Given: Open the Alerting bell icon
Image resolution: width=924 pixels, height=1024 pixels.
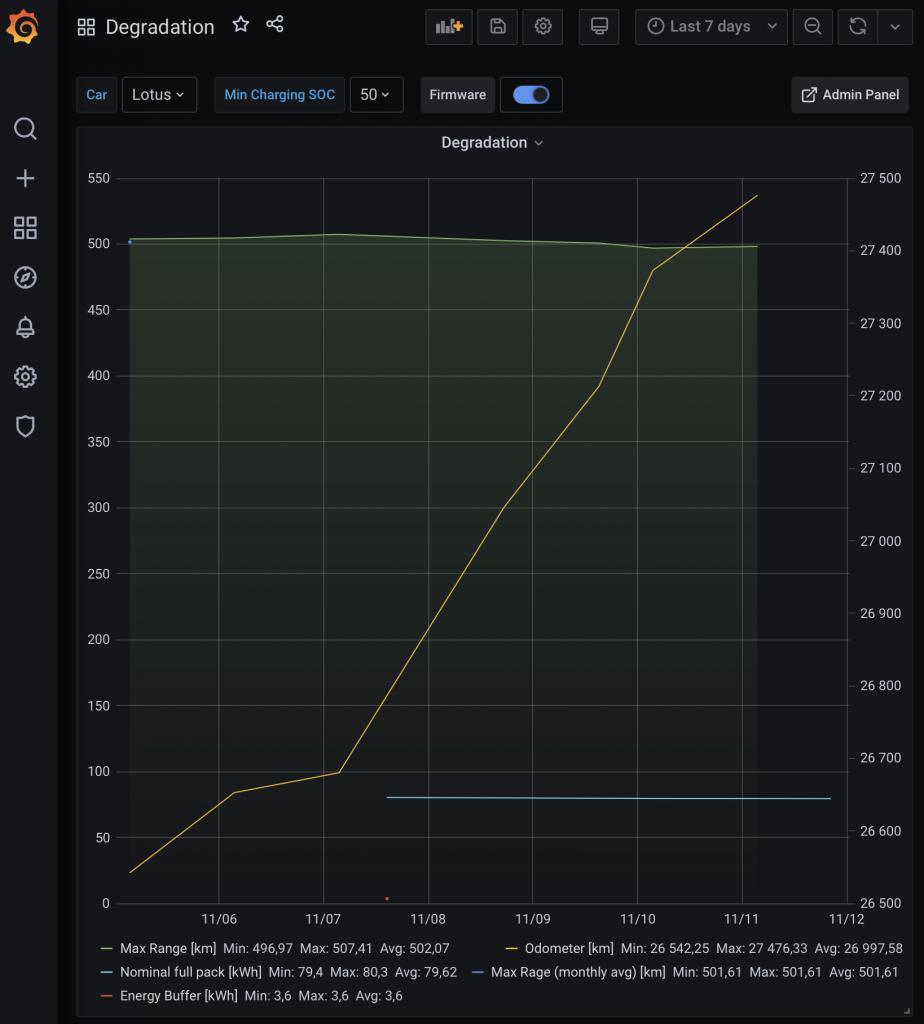Looking at the screenshot, I should 25,327.
